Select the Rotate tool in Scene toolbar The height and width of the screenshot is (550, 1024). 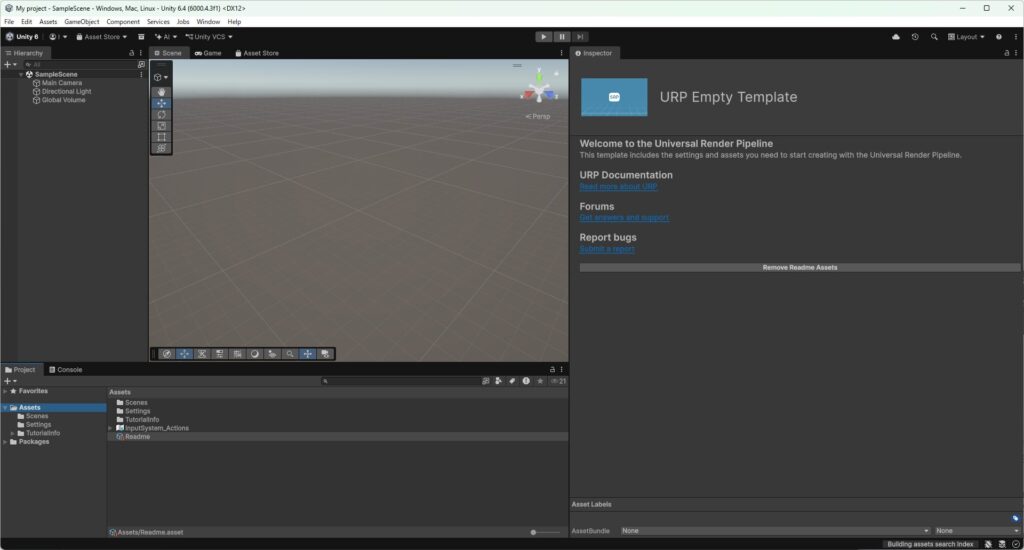pos(161,114)
